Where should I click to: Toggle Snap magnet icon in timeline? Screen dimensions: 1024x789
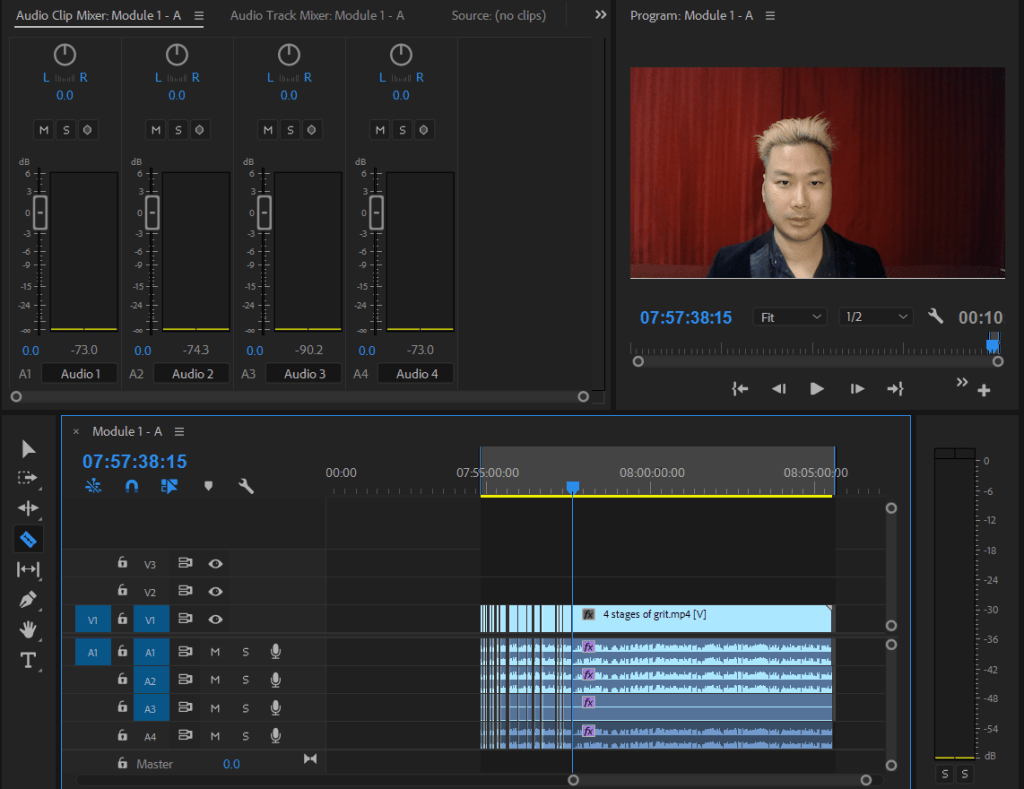pyautogui.click(x=132, y=486)
